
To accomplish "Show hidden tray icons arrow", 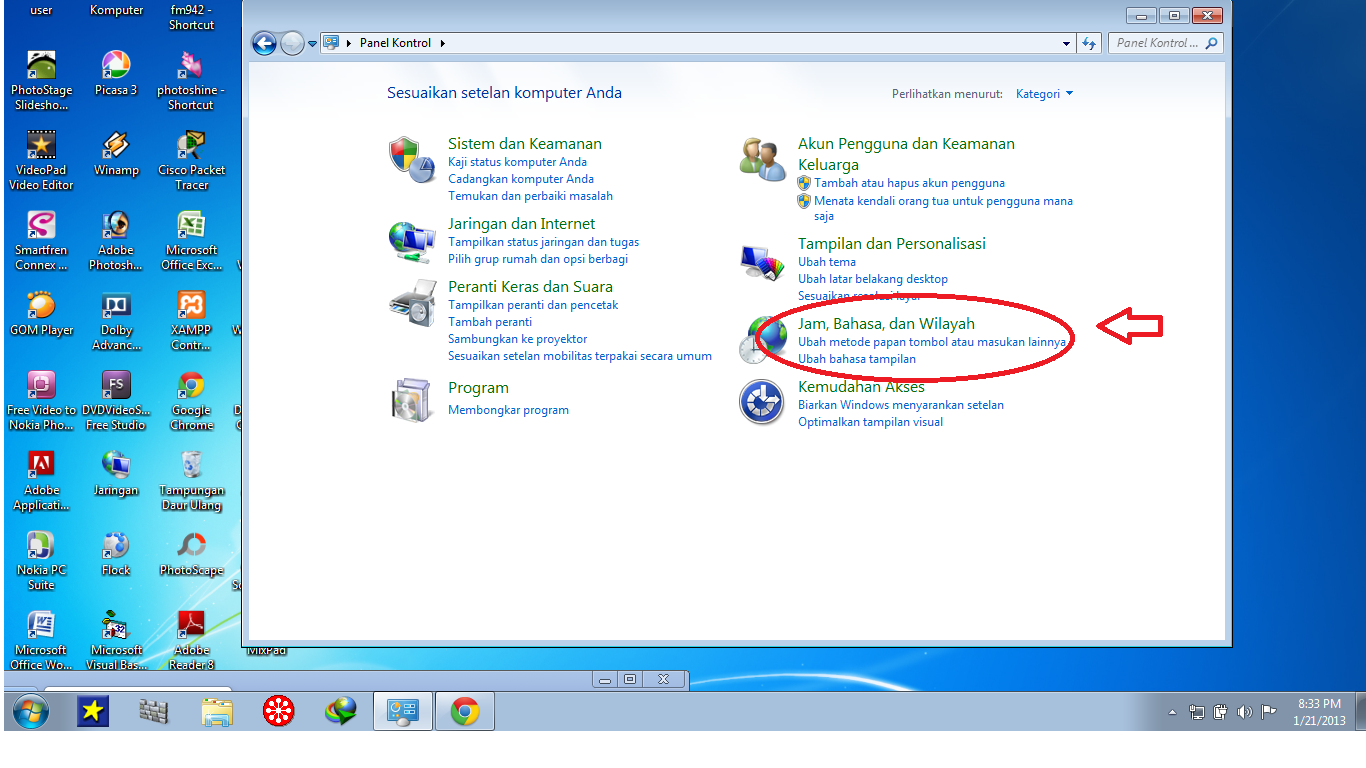I will (x=1172, y=712).
